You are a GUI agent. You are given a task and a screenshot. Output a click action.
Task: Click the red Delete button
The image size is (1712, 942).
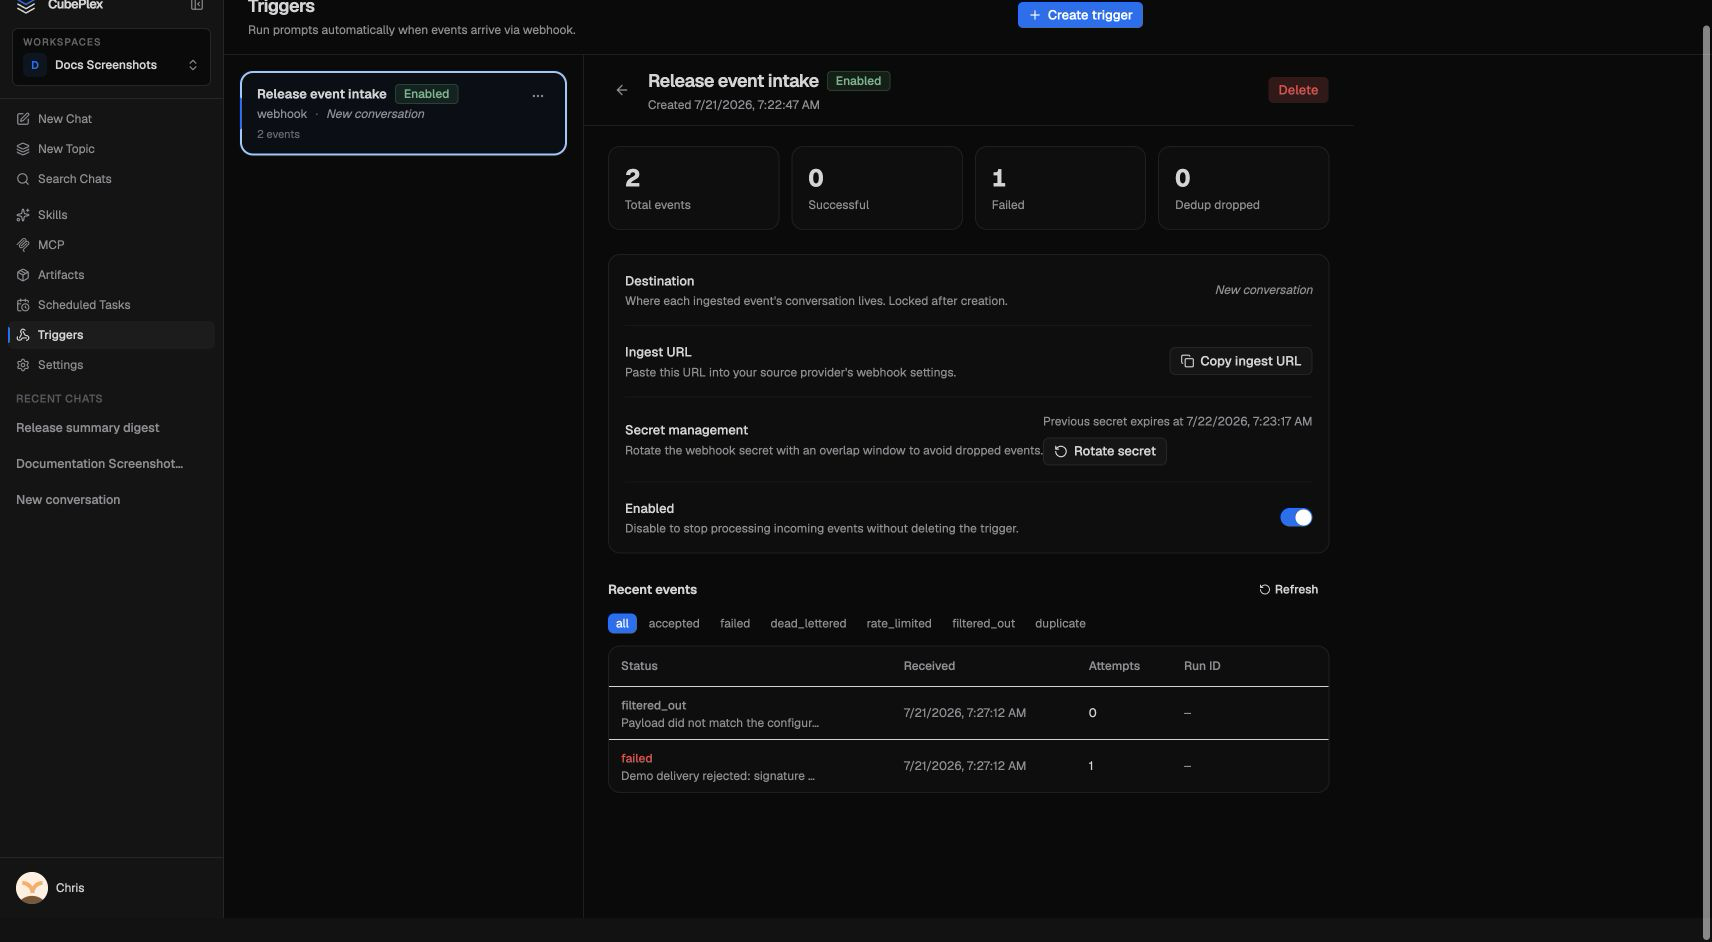pos(1298,90)
